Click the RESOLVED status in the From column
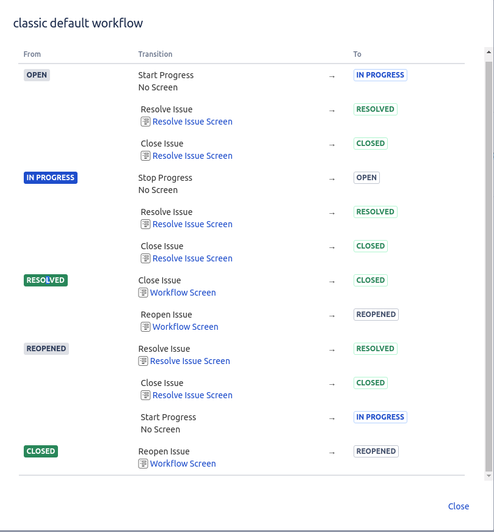Screen dimensions: 494x532 (45, 280)
